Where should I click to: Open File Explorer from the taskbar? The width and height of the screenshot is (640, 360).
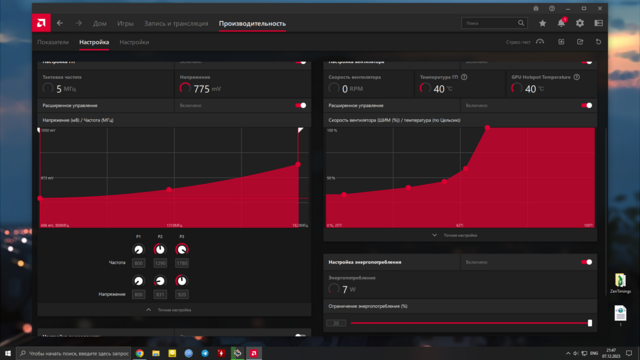click(156, 353)
